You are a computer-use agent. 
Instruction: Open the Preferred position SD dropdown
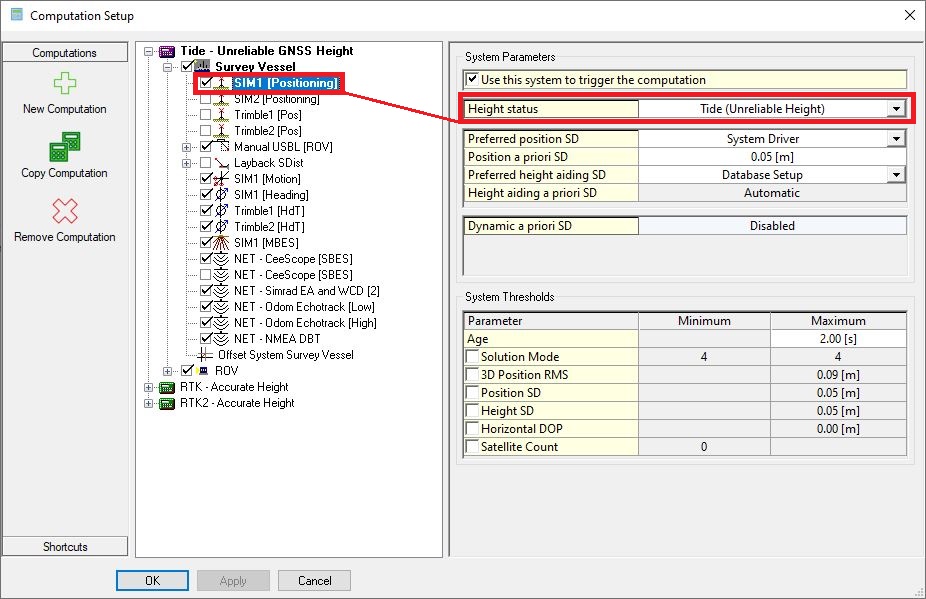(x=896, y=139)
